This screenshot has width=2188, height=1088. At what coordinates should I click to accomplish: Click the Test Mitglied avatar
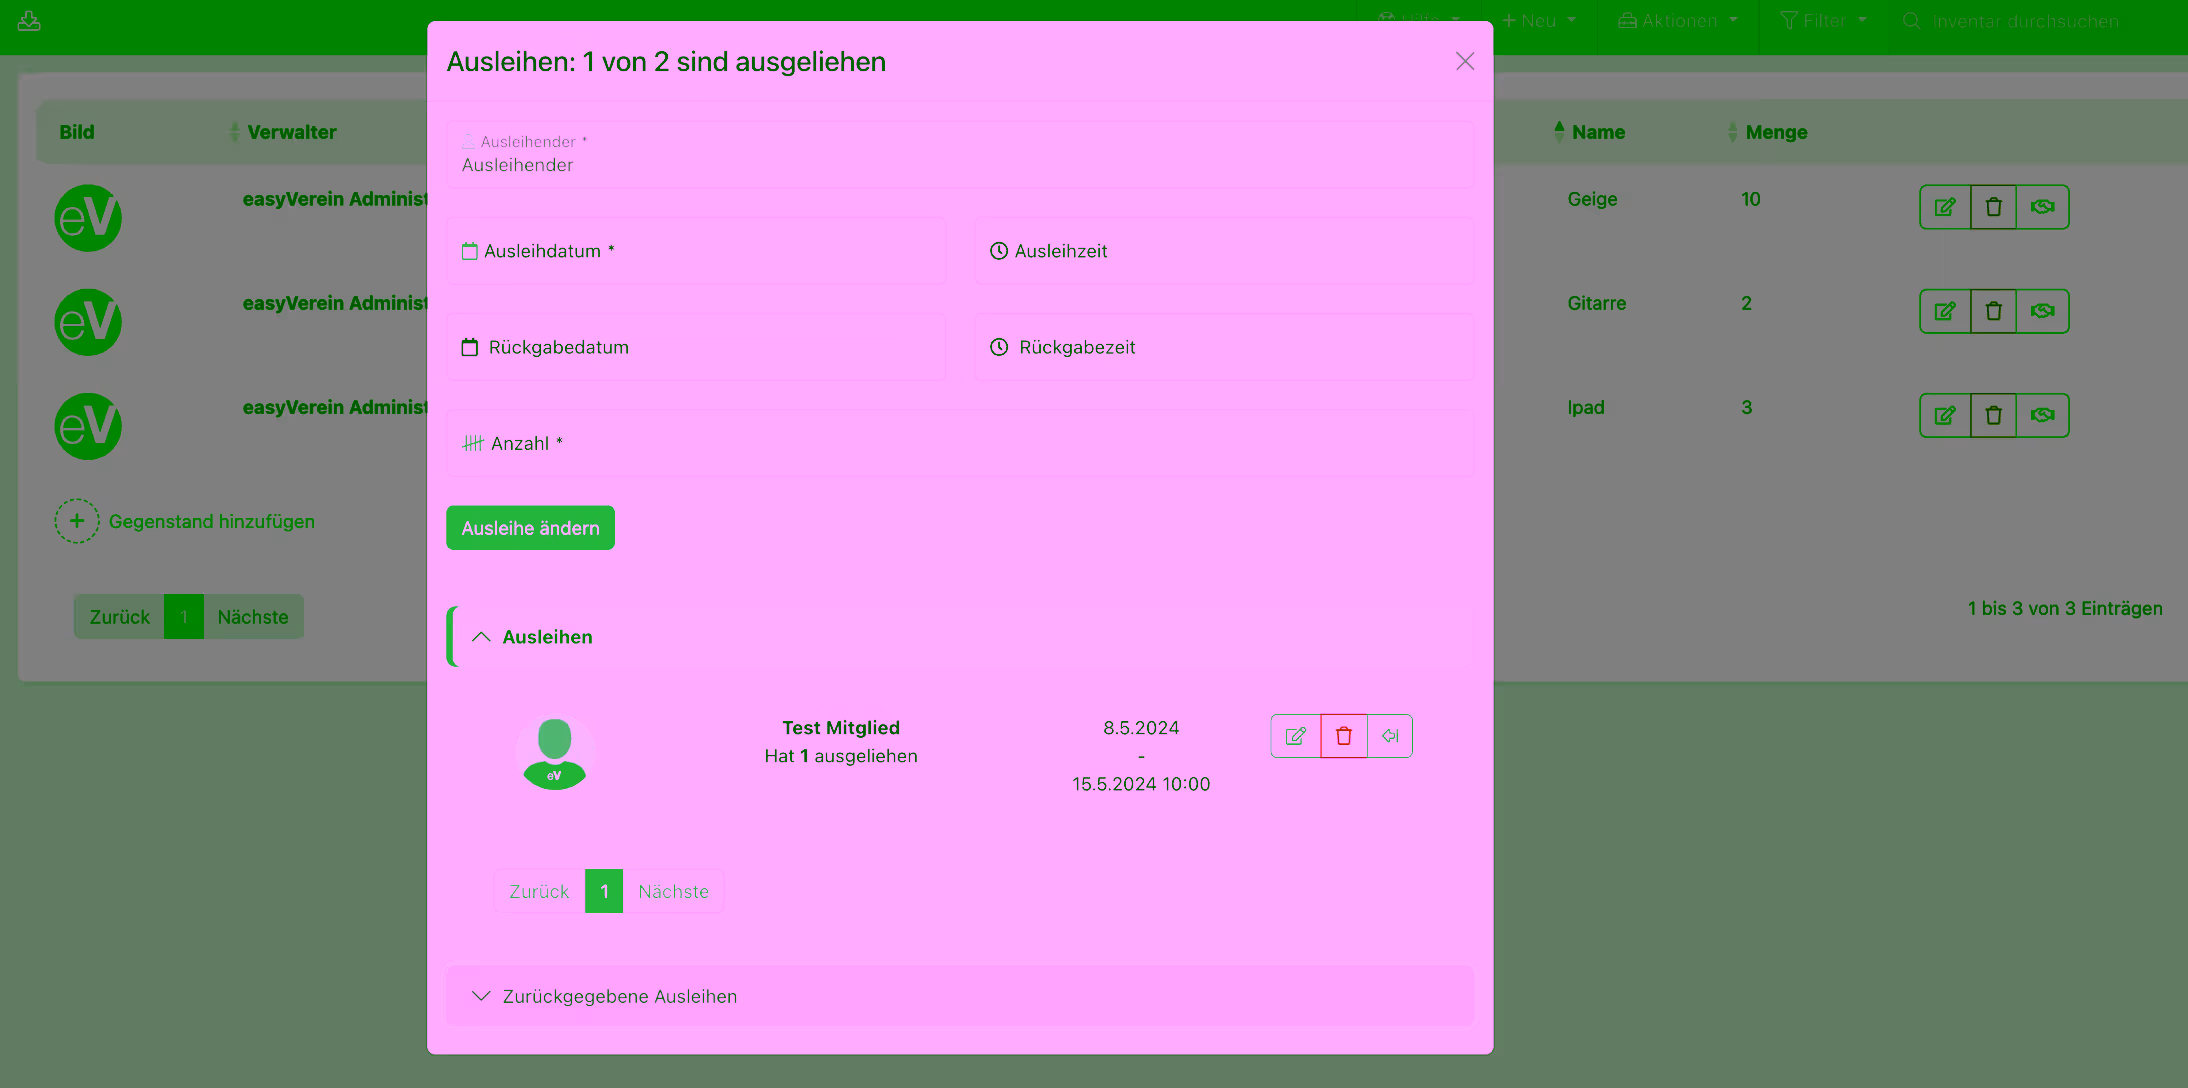tap(555, 753)
